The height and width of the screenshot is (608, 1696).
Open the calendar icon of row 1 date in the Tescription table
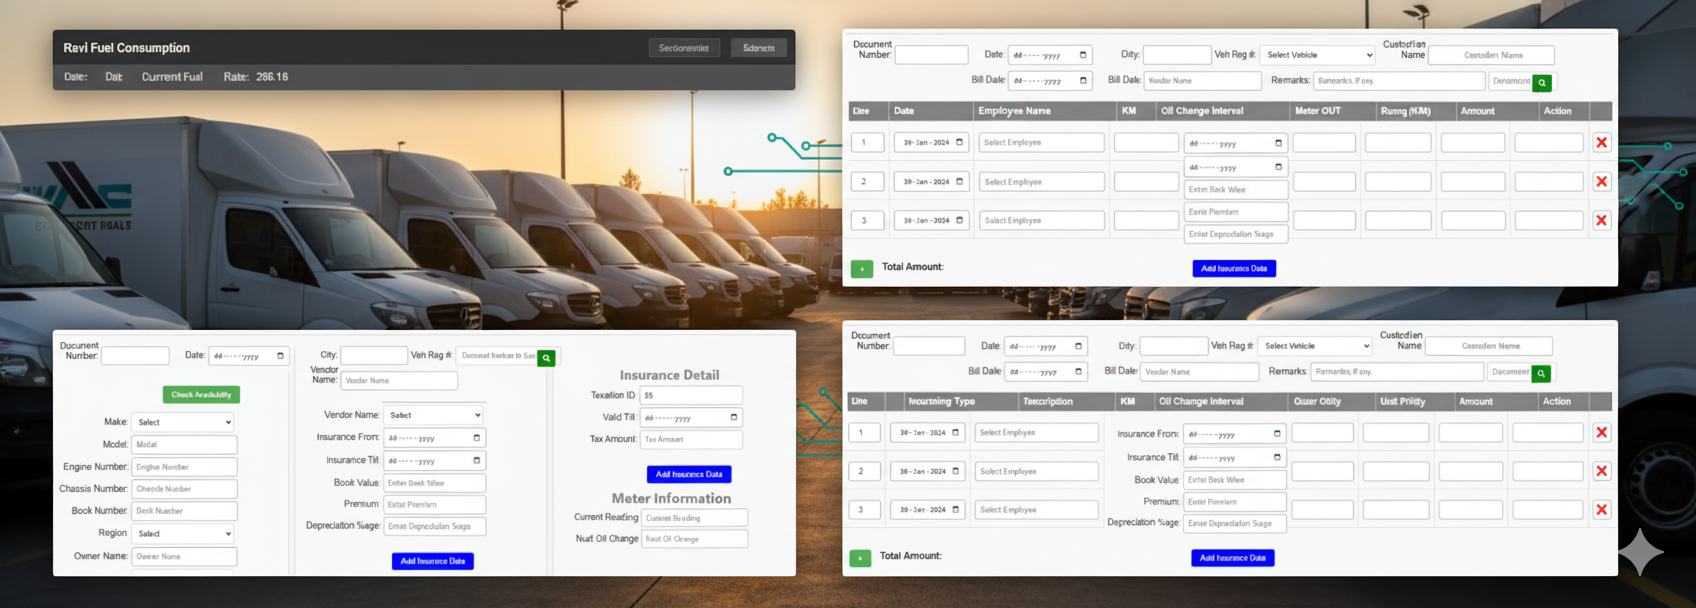955,432
